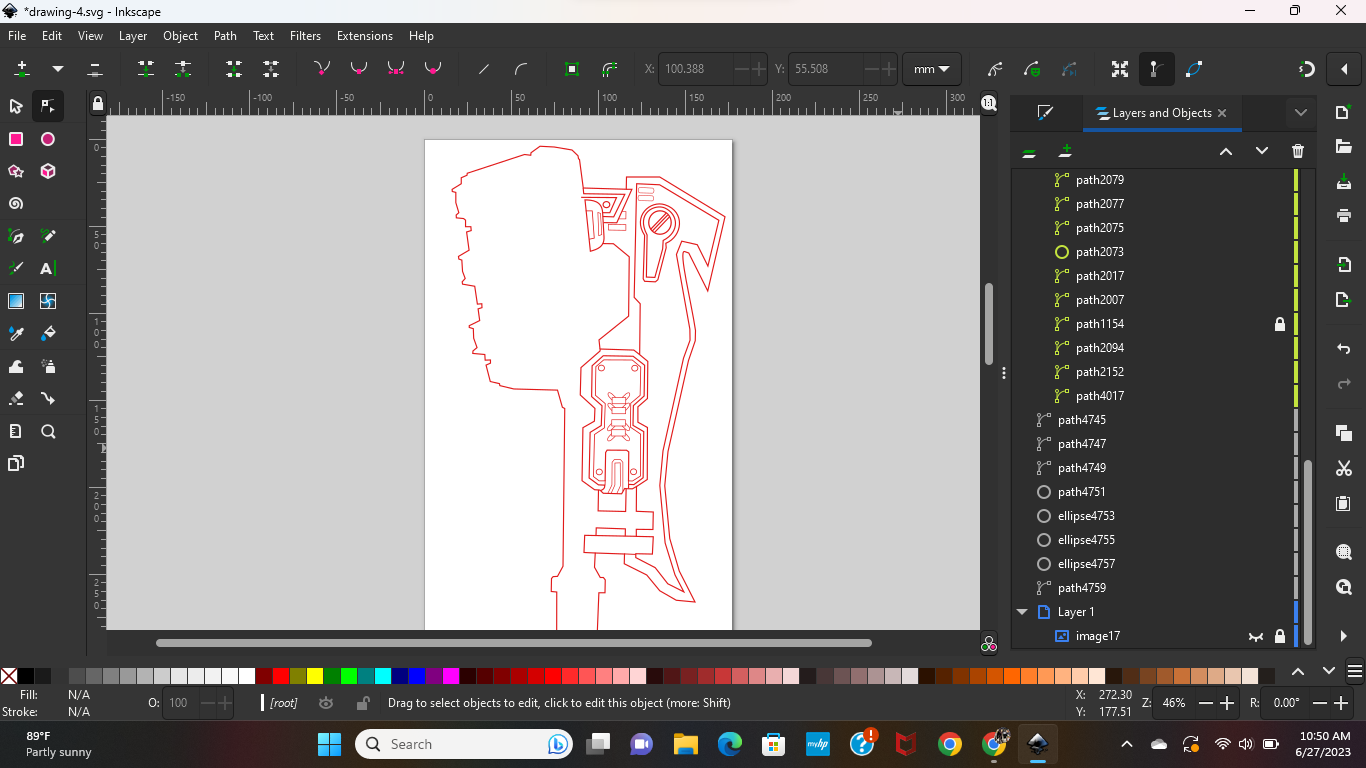Select the Gradient tool
1366x768 pixels.
pos(16,301)
